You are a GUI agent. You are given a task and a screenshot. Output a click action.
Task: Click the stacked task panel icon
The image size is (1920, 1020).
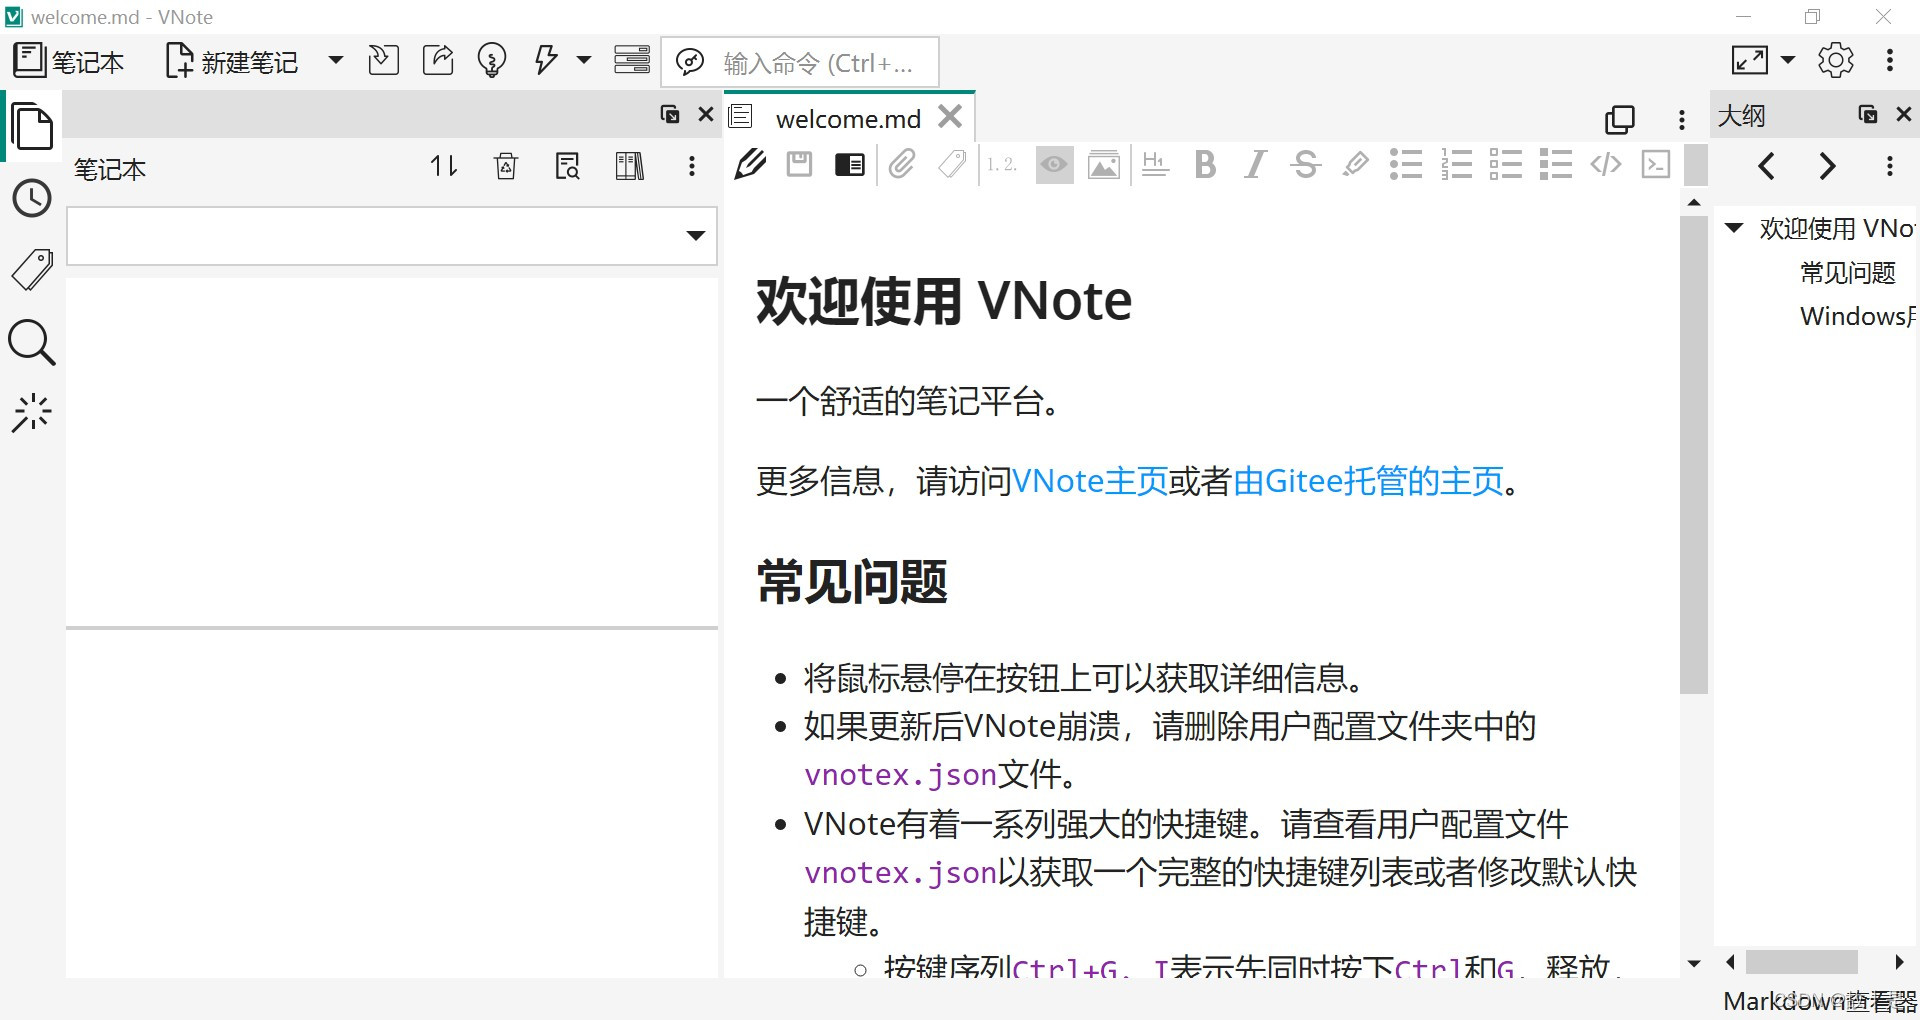click(x=632, y=61)
